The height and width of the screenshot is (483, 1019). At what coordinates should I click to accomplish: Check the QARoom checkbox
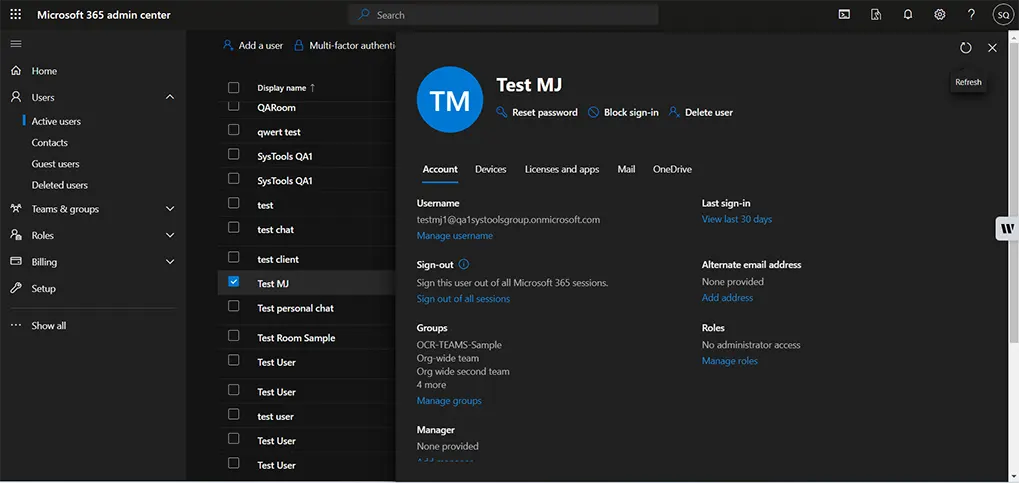[234, 106]
